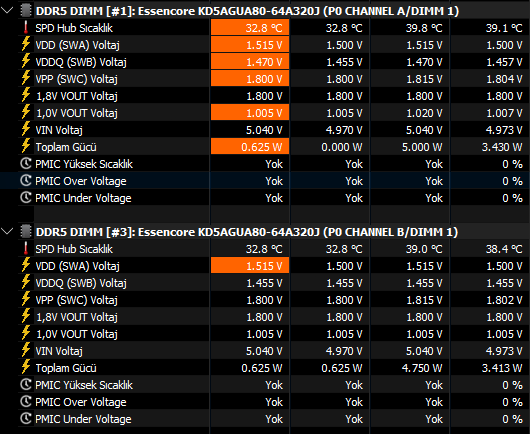The width and height of the screenshot is (530, 434).
Task: Click 4.750 W maximum power of DIMM #3
Action: pos(422,368)
